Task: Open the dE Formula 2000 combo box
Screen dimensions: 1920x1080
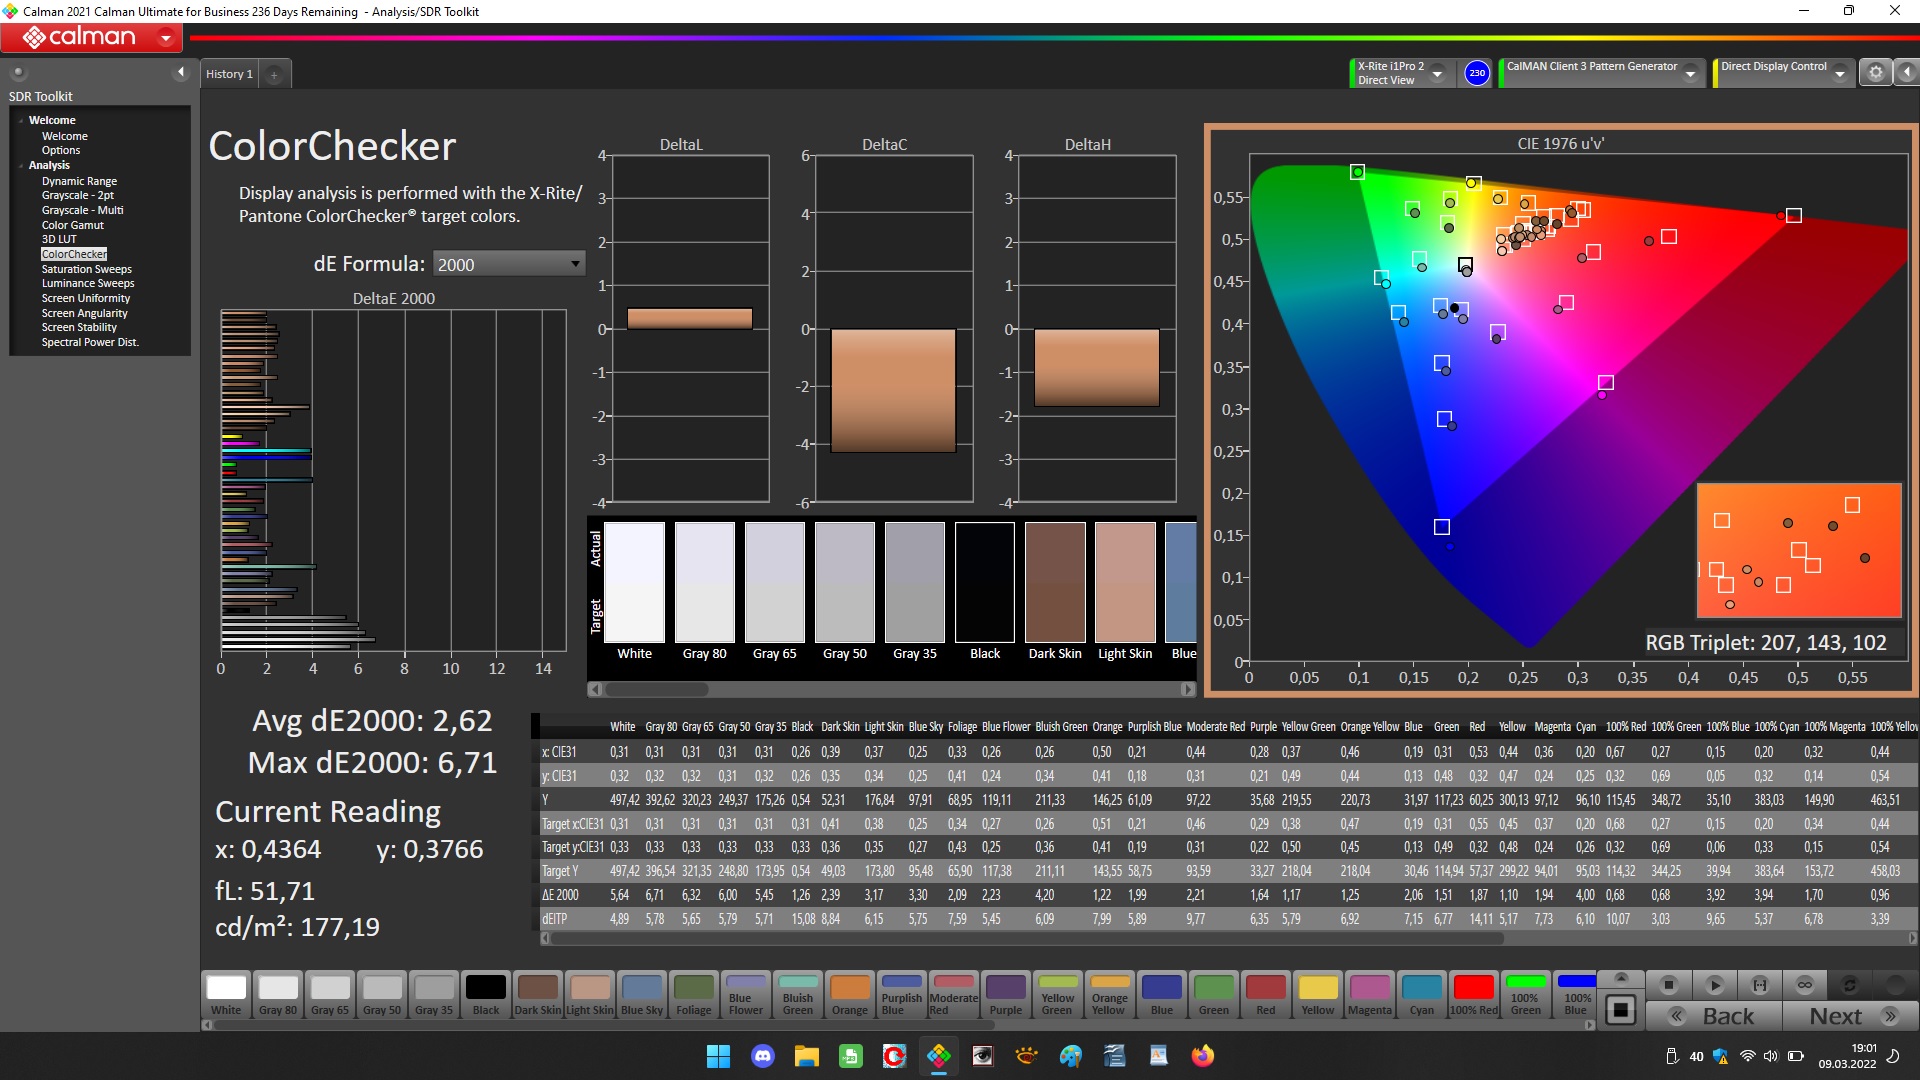Action: 508,264
